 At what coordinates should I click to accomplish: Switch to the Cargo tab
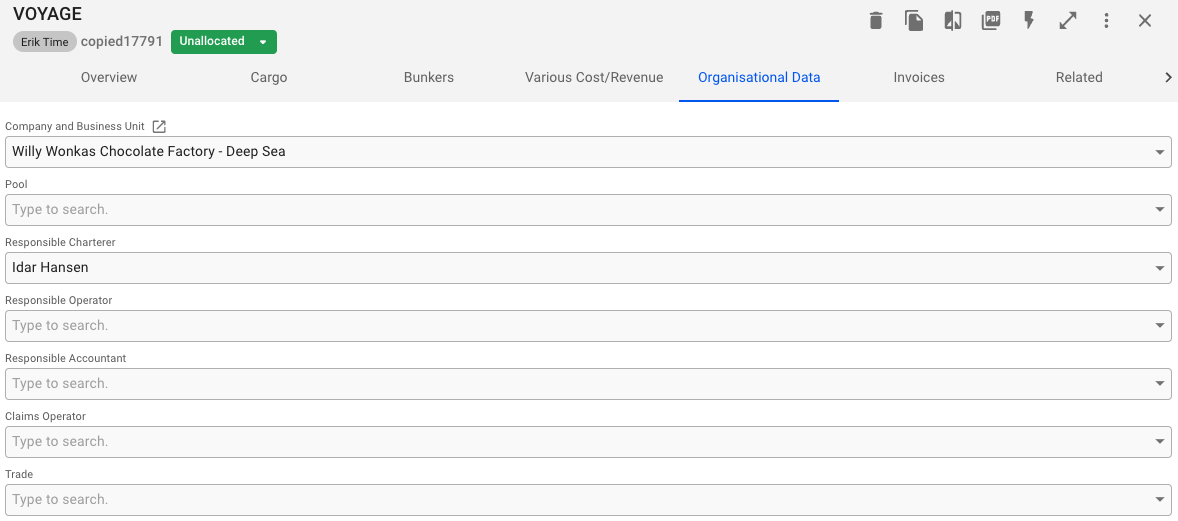(269, 77)
